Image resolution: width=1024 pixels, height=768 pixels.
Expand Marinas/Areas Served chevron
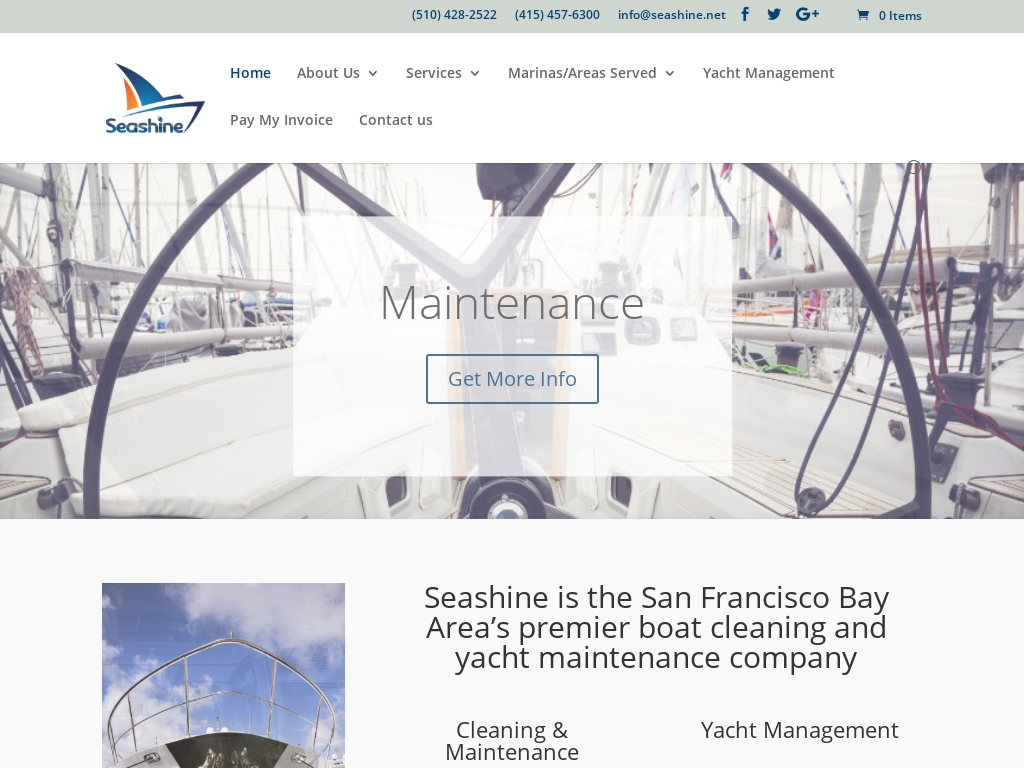coord(669,73)
